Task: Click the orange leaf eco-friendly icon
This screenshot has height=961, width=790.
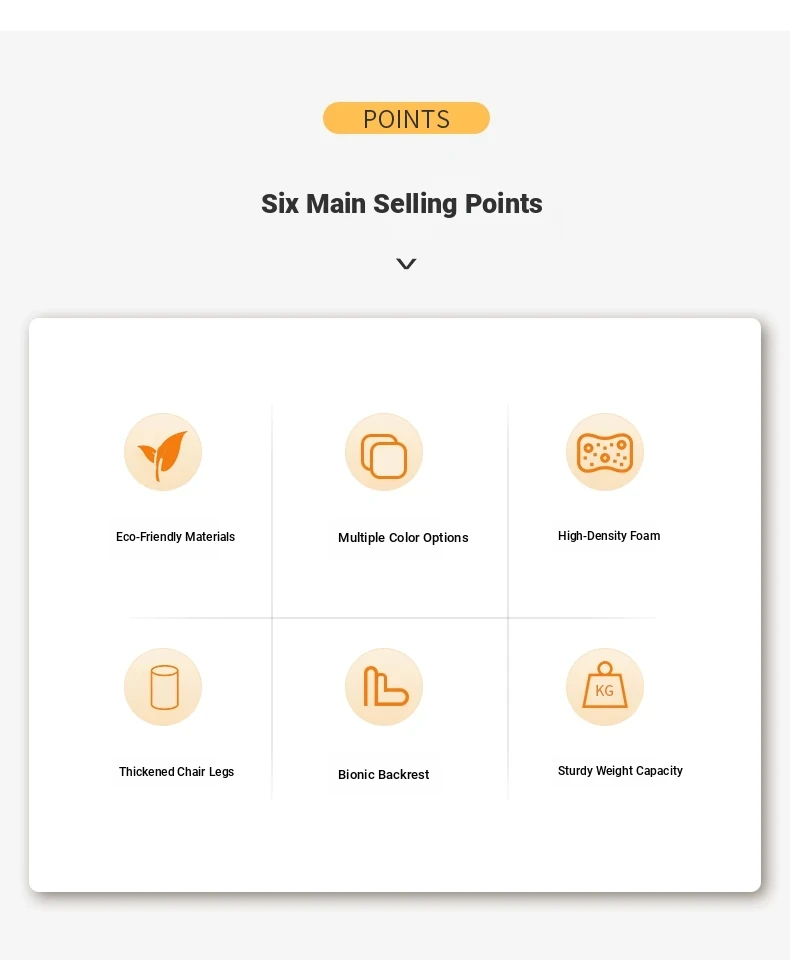Action: [x=163, y=452]
